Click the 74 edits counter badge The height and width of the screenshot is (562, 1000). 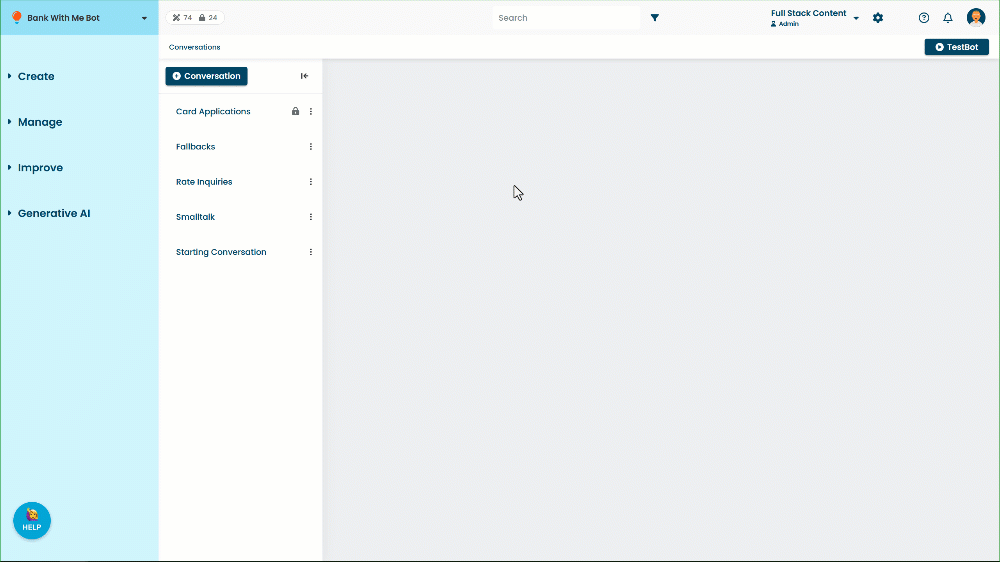pyautogui.click(x=182, y=18)
